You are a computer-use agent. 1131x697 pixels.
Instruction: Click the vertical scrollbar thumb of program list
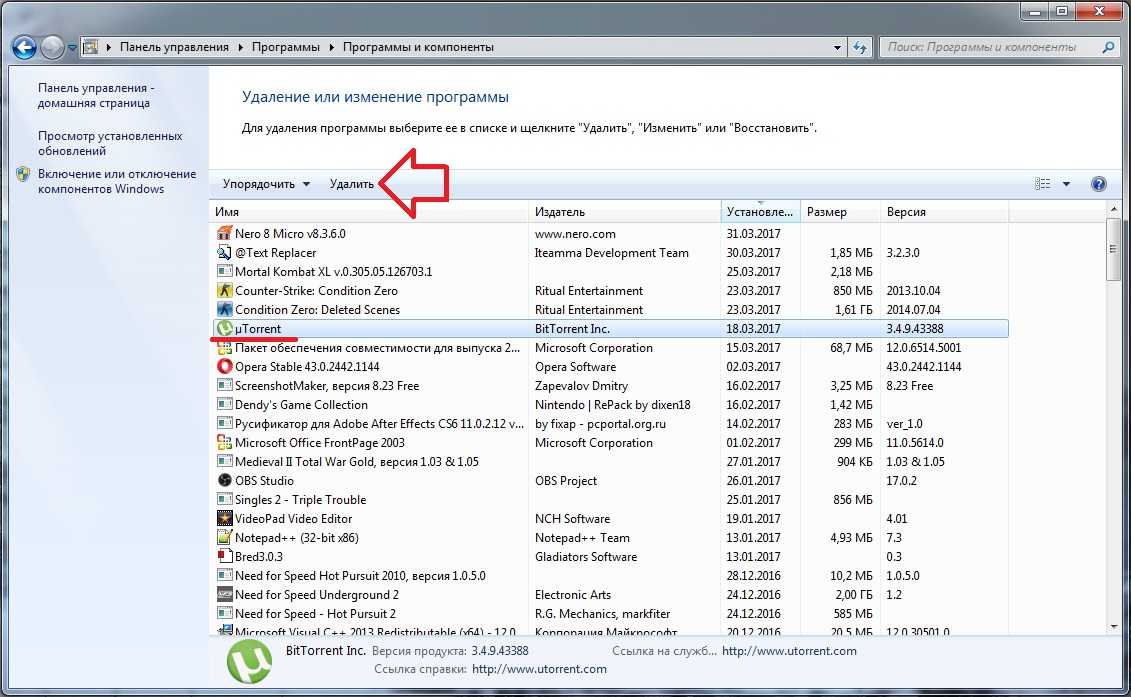click(x=1114, y=249)
